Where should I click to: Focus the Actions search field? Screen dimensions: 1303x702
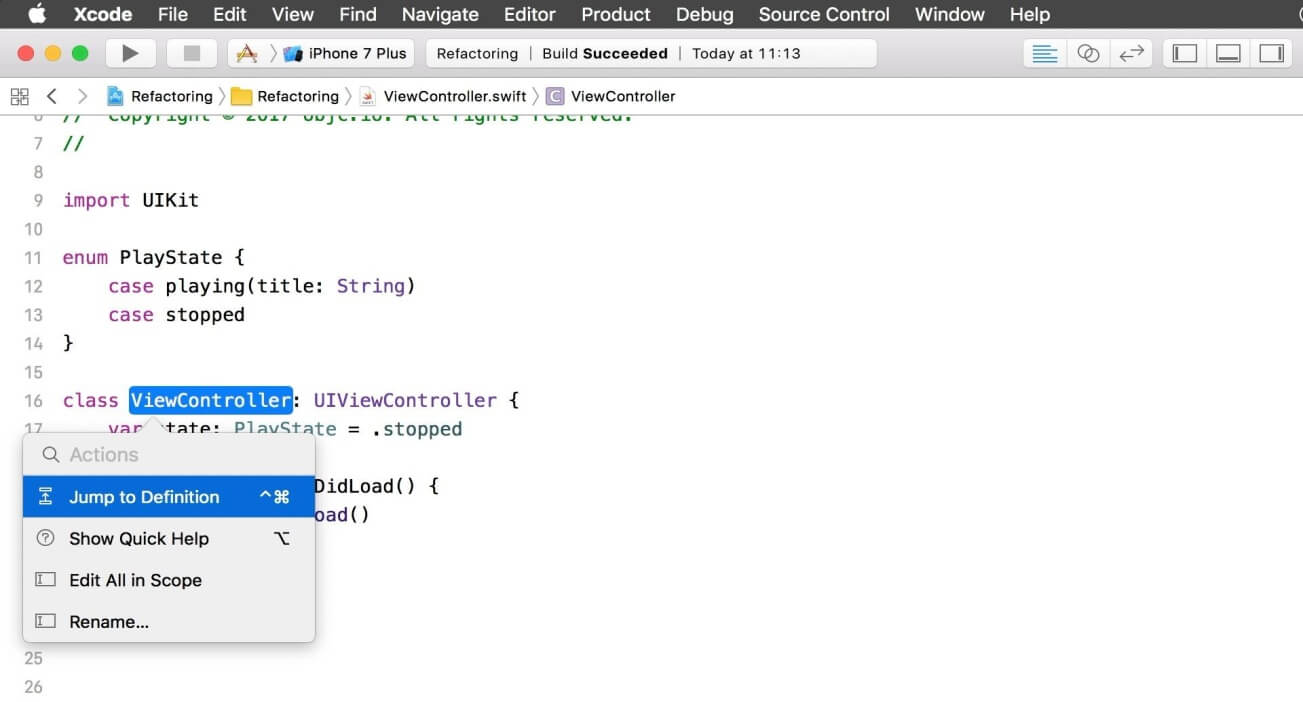169,455
